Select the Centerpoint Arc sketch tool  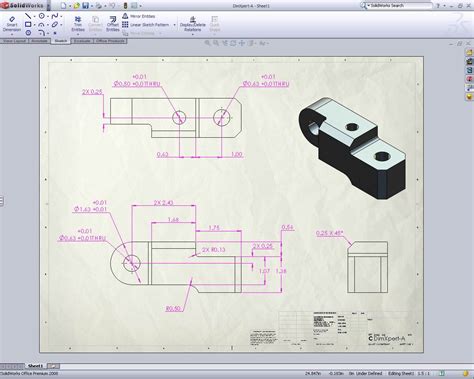(x=42, y=25)
